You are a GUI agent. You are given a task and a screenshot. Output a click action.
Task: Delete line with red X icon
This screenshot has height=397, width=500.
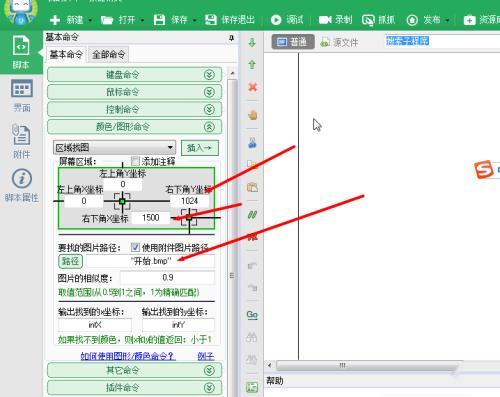click(253, 87)
